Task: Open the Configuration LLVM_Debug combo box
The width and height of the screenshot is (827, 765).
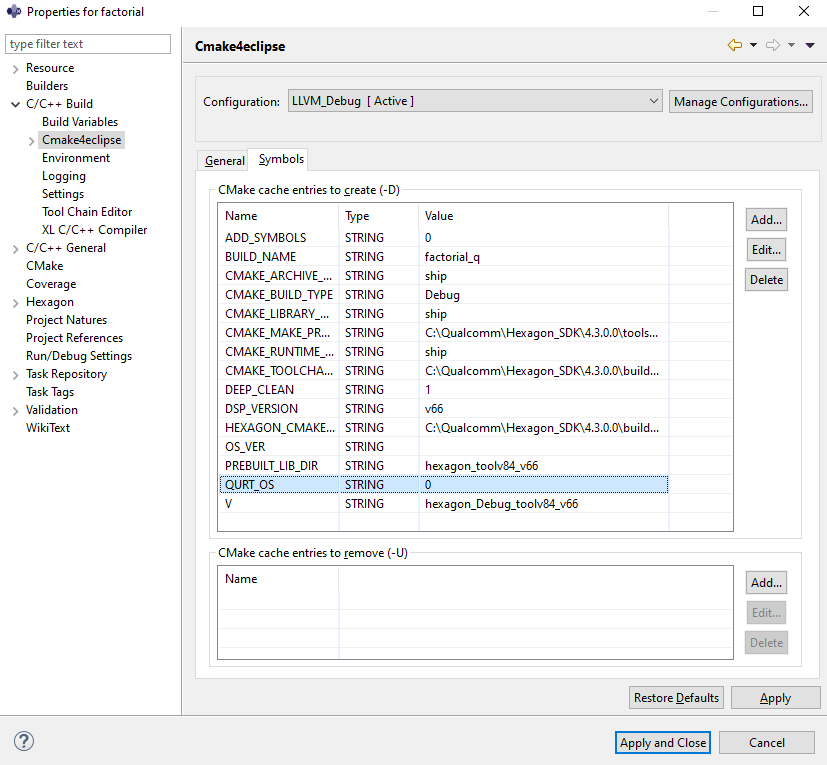Action: coord(475,101)
